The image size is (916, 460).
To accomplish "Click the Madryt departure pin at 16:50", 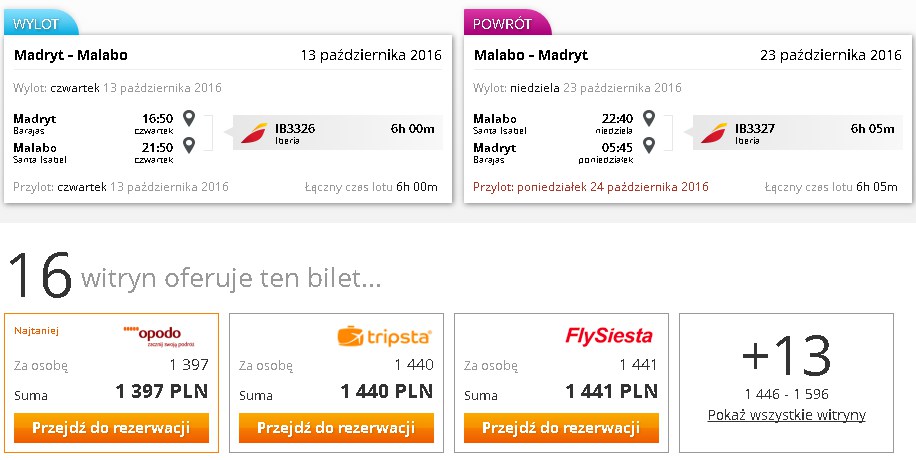I will coord(189,118).
